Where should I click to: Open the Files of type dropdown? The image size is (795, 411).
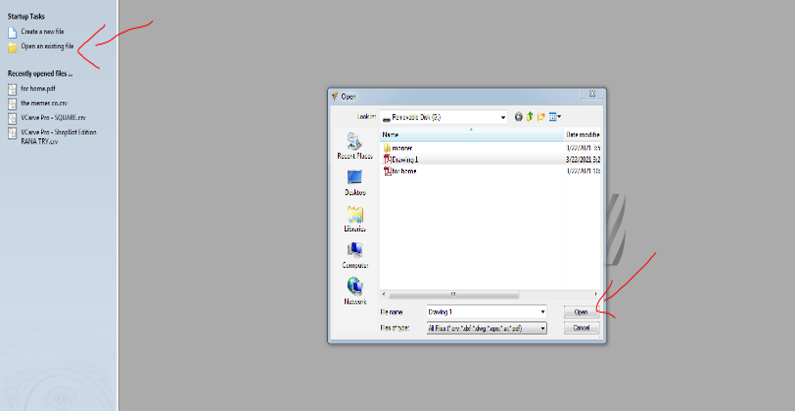pyautogui.click(x=487, y=329)
